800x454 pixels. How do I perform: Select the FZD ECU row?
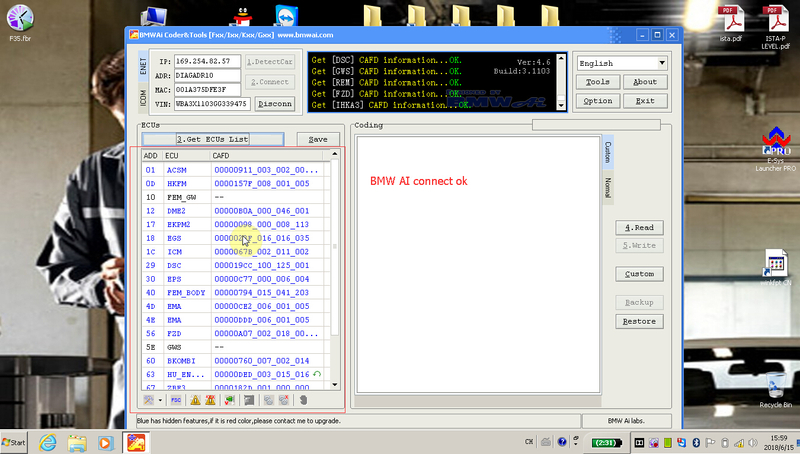(x=236, y=334)
